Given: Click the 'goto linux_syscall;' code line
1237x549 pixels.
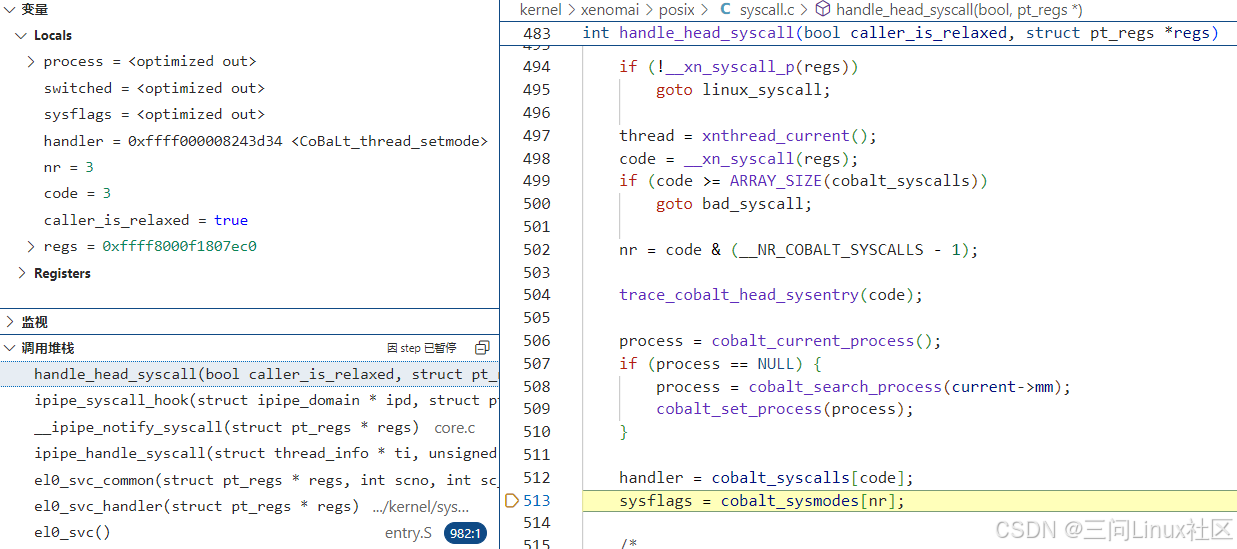Looking at the screenshot, I should pyautogui.click(x=743, y=90).
